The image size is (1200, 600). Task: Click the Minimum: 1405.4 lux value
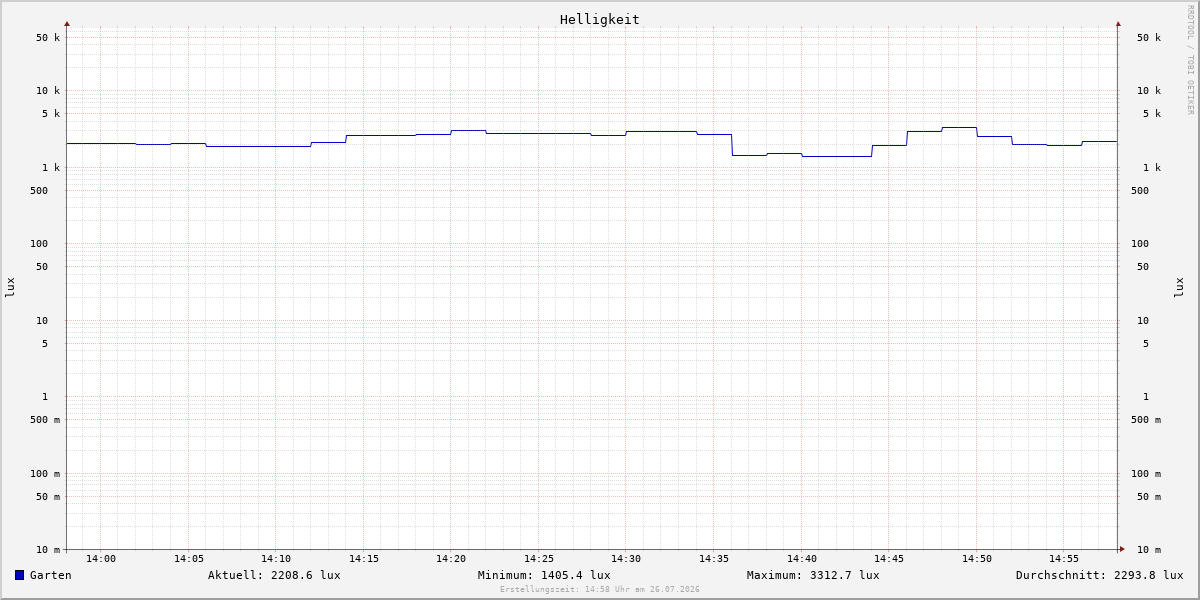[544, 575]
